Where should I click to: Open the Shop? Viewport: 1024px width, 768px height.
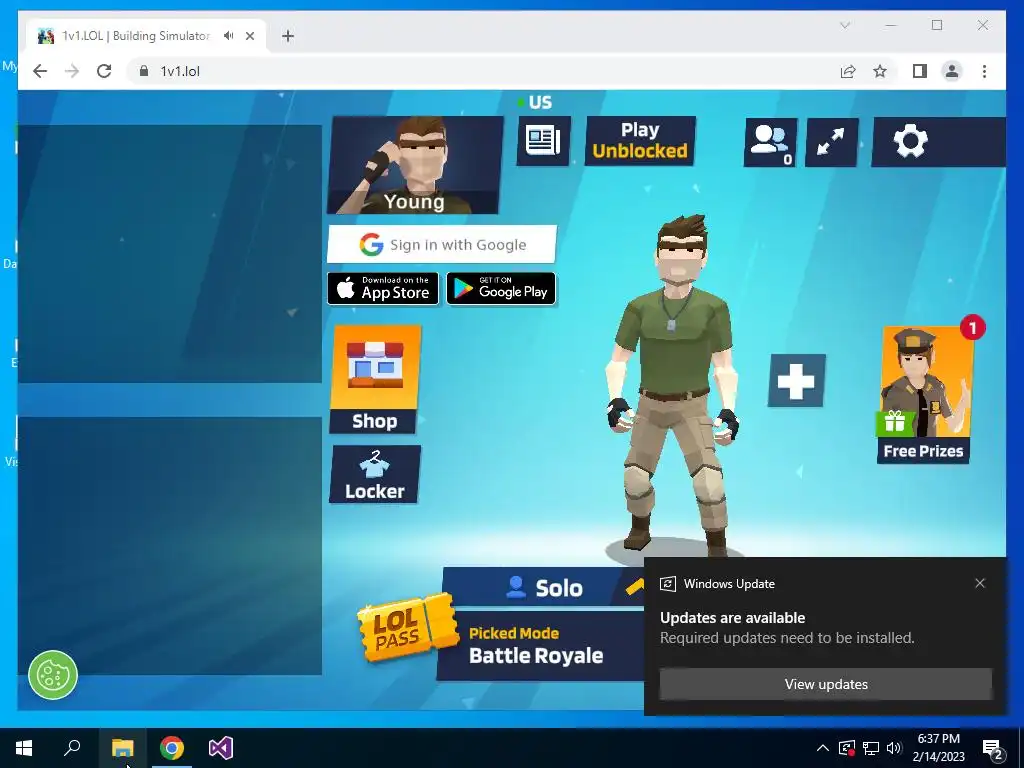pos(375,379)
